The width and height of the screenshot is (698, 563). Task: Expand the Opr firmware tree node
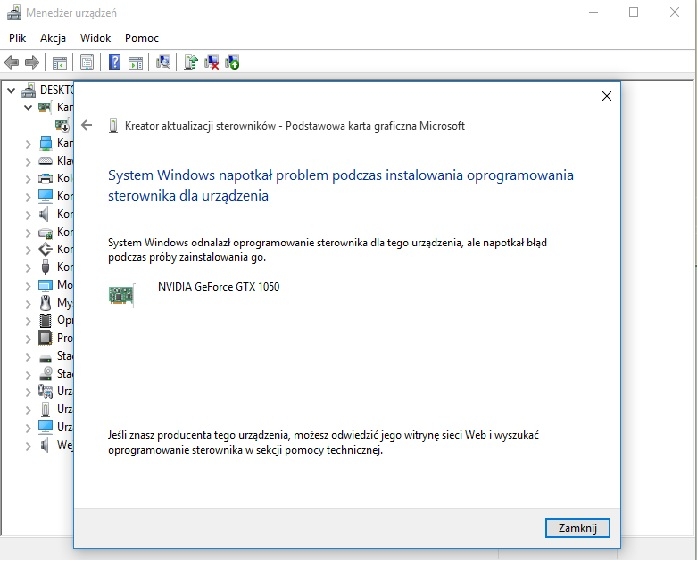click(x=28, y=321)
